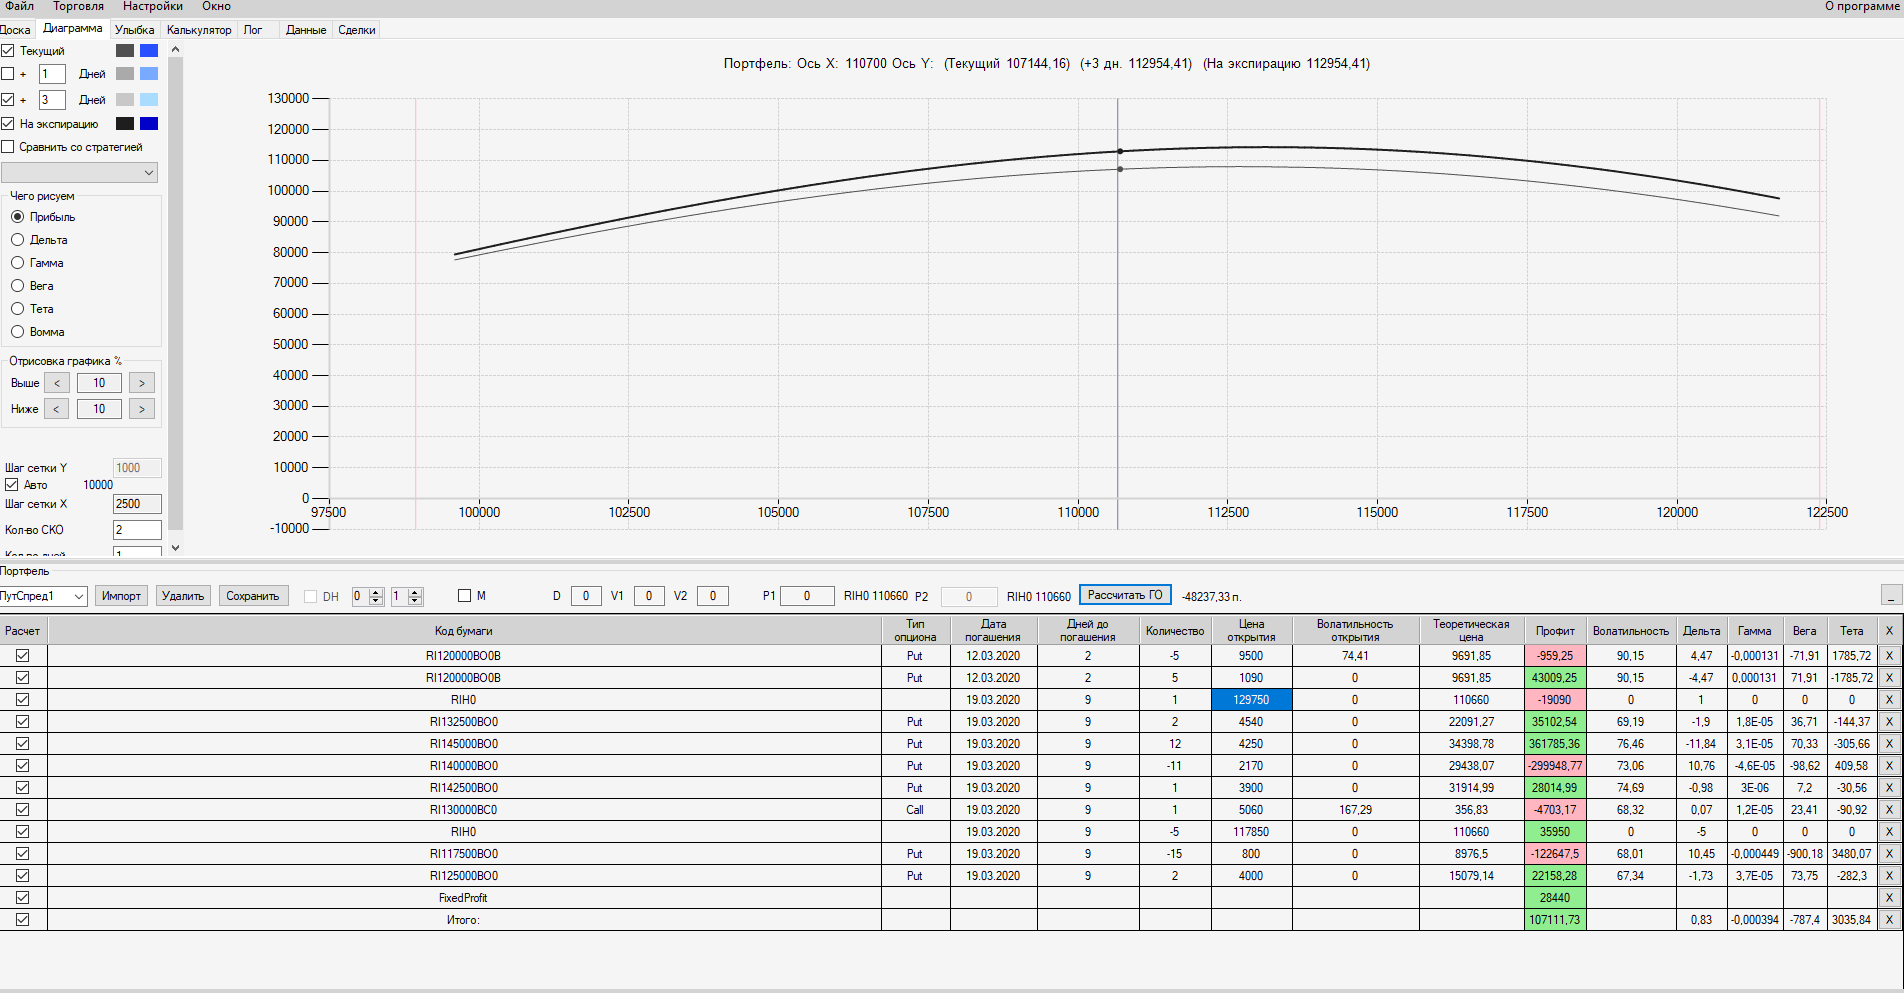Click the Импорт button

click(x=122, y=596)
